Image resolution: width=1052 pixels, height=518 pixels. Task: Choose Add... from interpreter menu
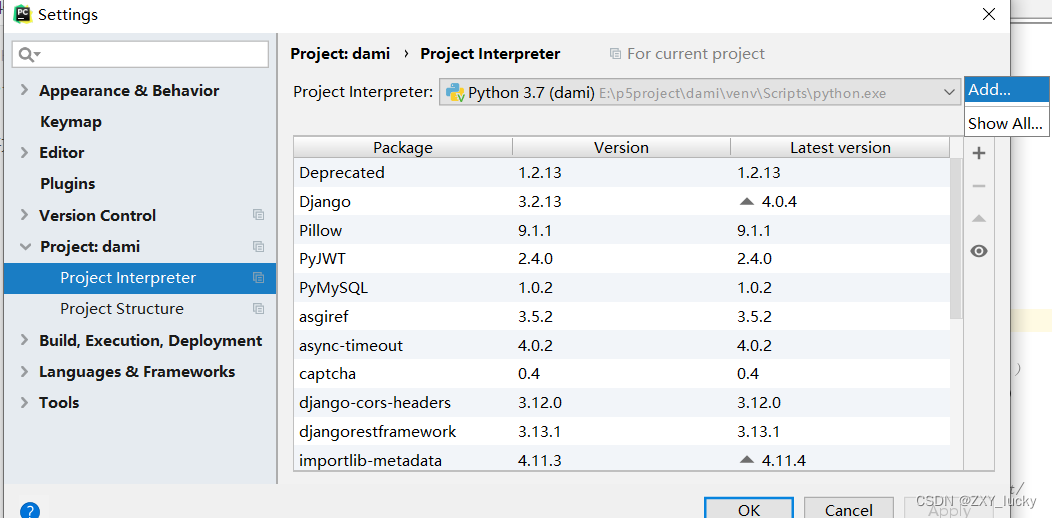1007,90
